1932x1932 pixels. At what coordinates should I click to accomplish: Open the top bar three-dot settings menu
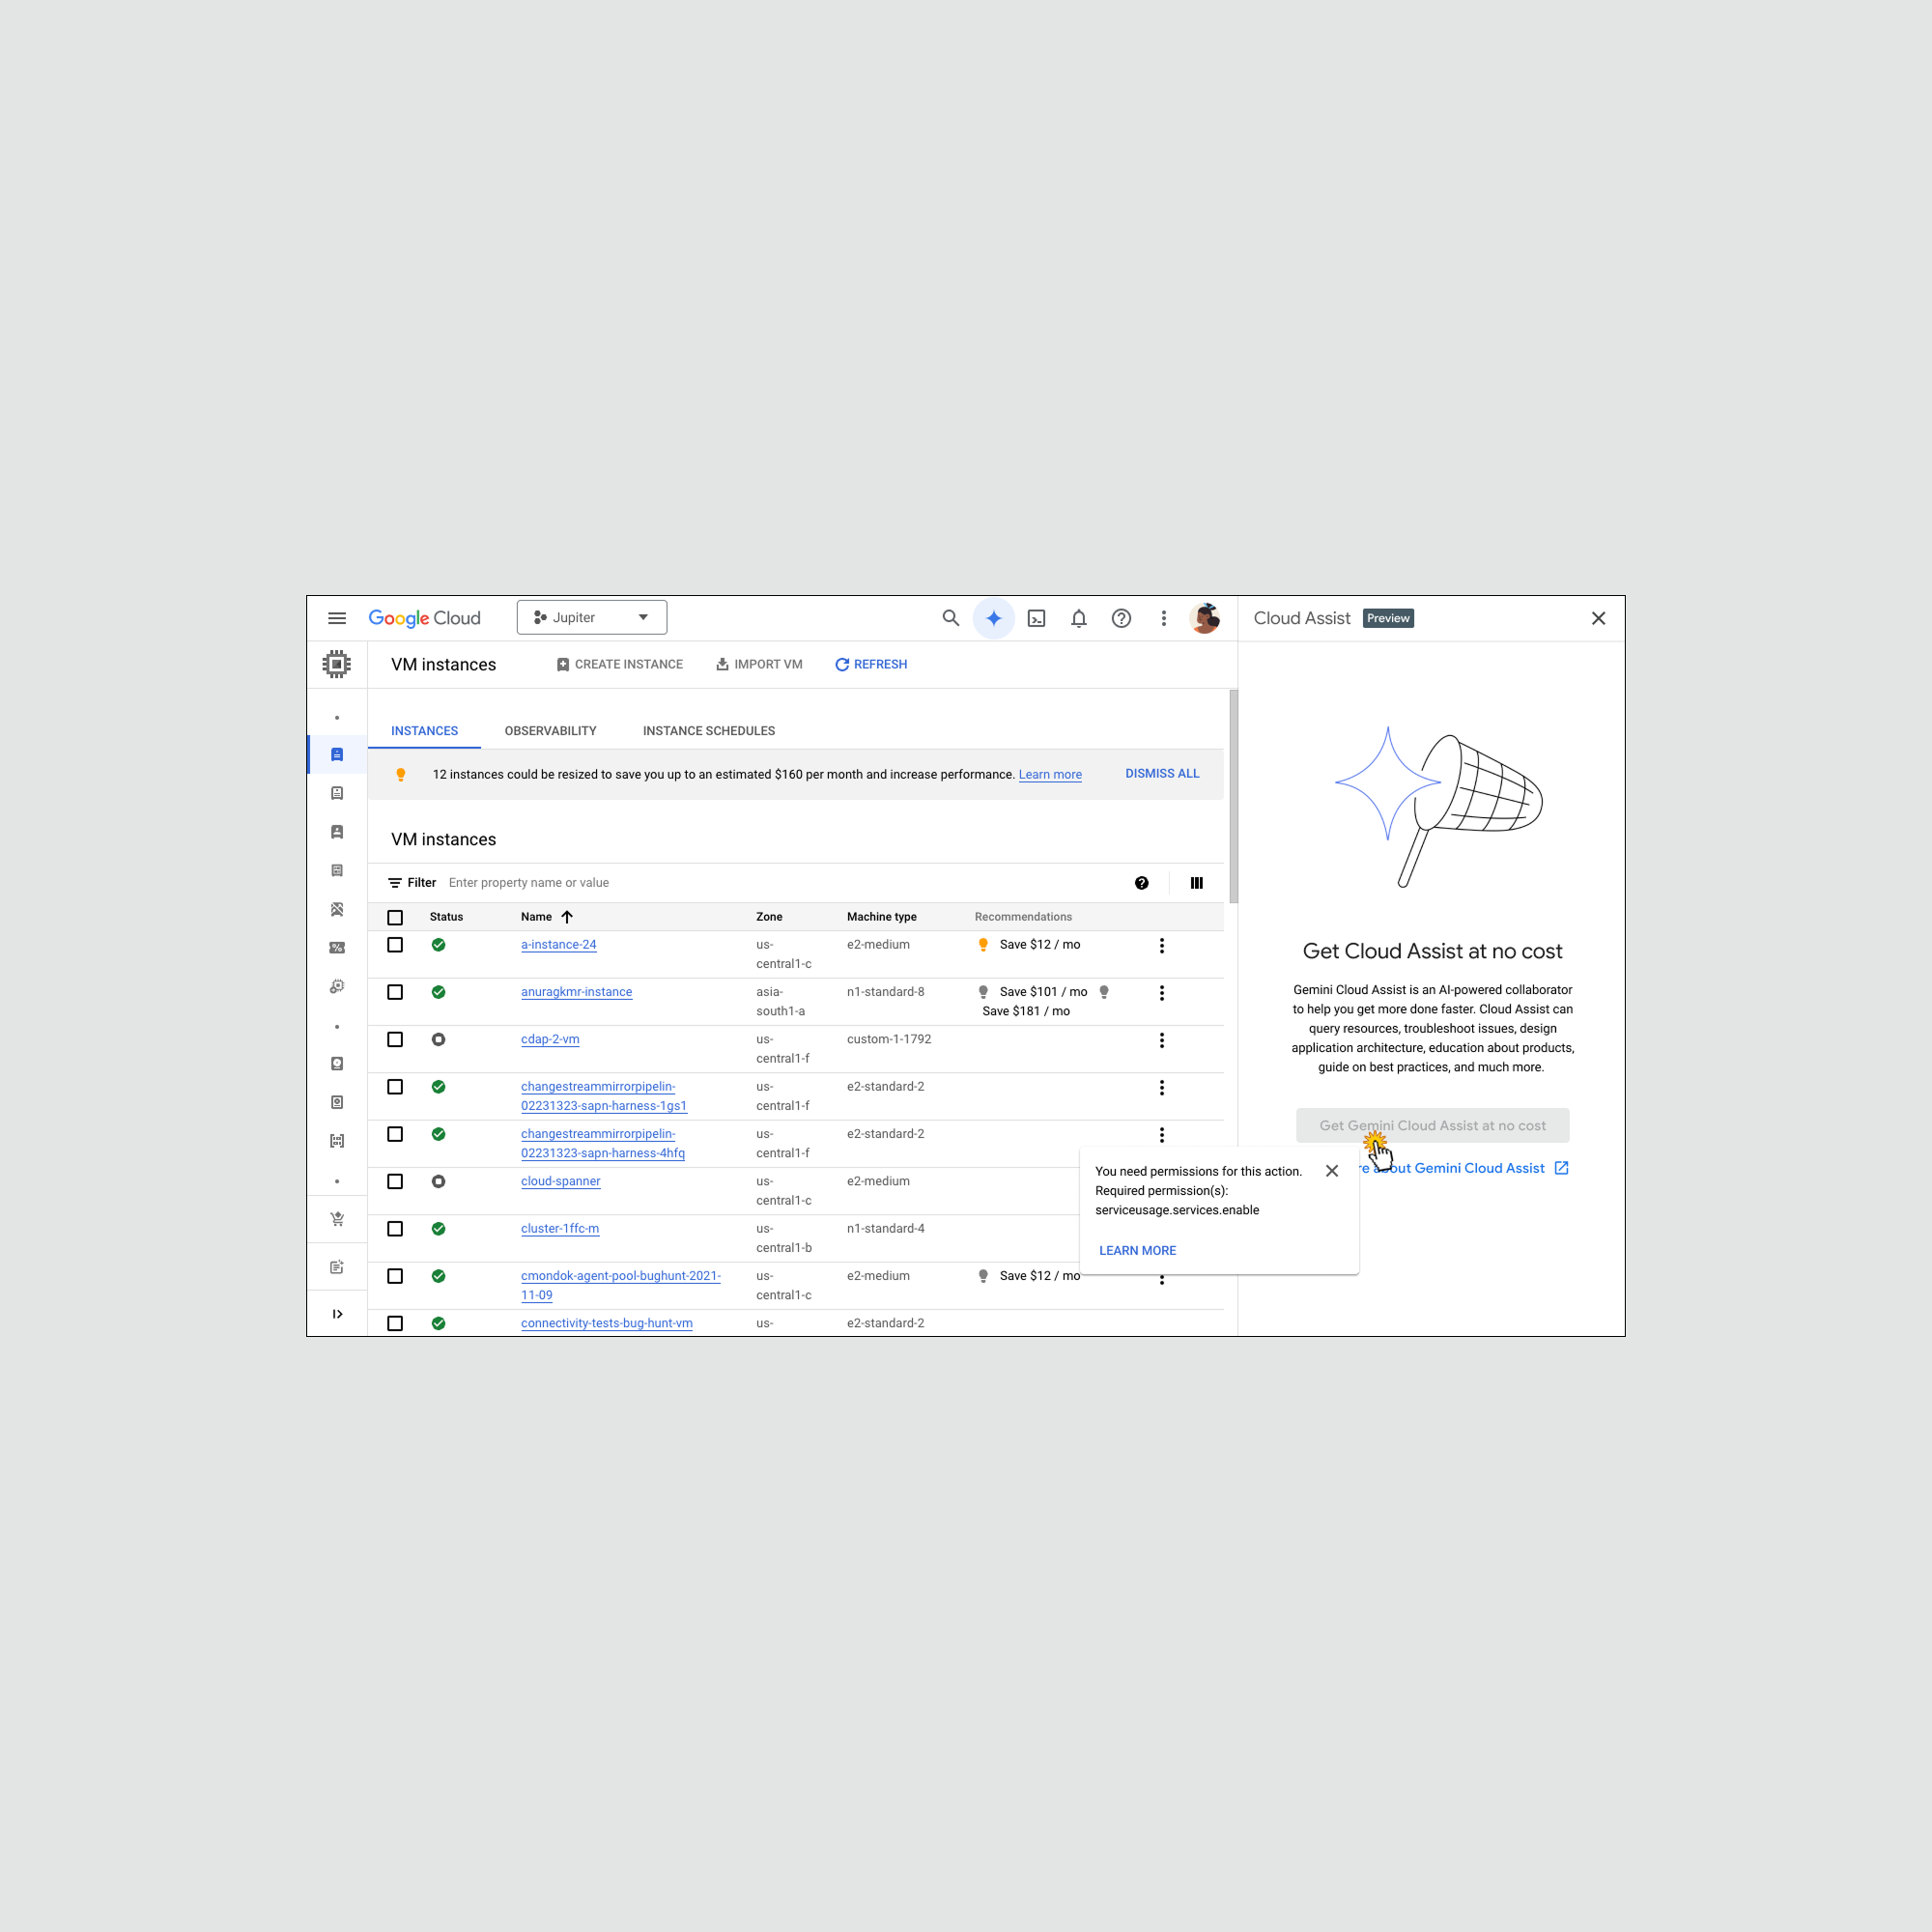1163,618
